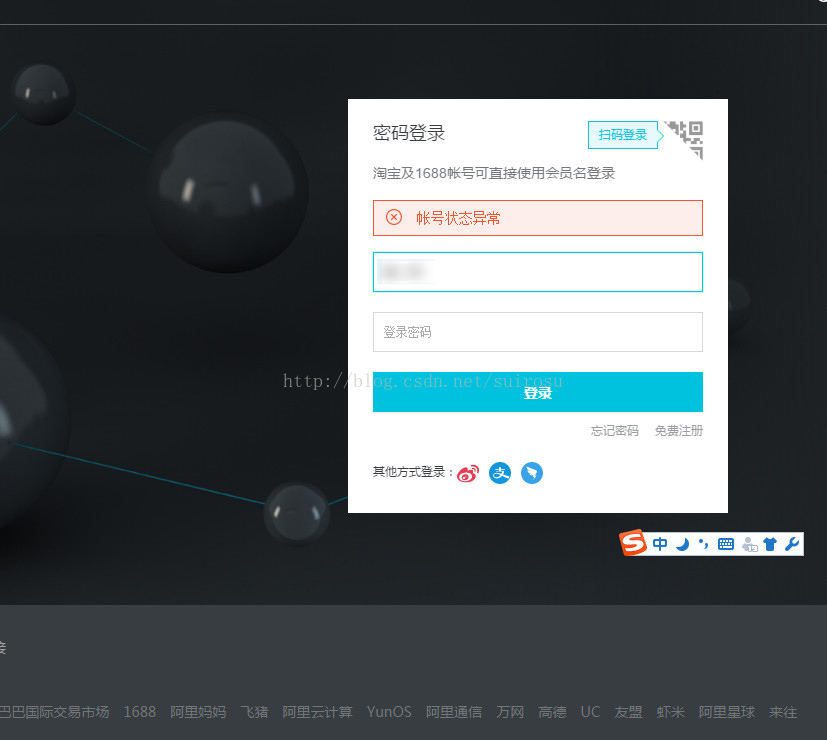Log in with Alipay icon
Viewport: 827px width, 740px height.
pos(500,473)
